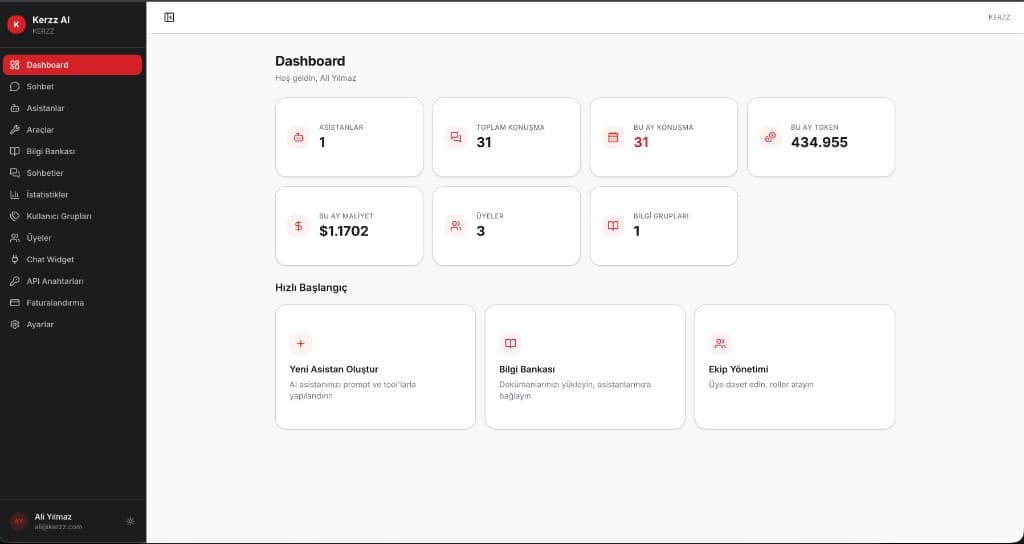Screen dimensions: 1024x544
Task: Click the Bilgi Bankası book icon in sidebar
Action: 15,152
